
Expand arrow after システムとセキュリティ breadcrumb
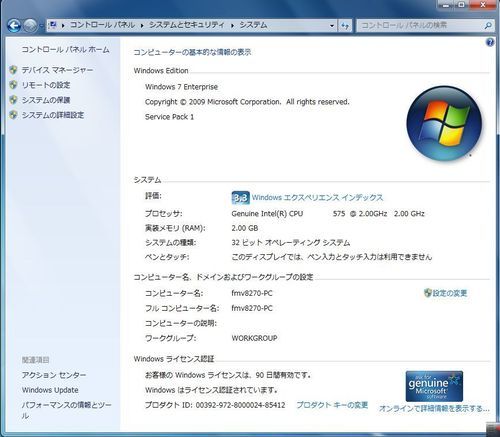point(232,25)
